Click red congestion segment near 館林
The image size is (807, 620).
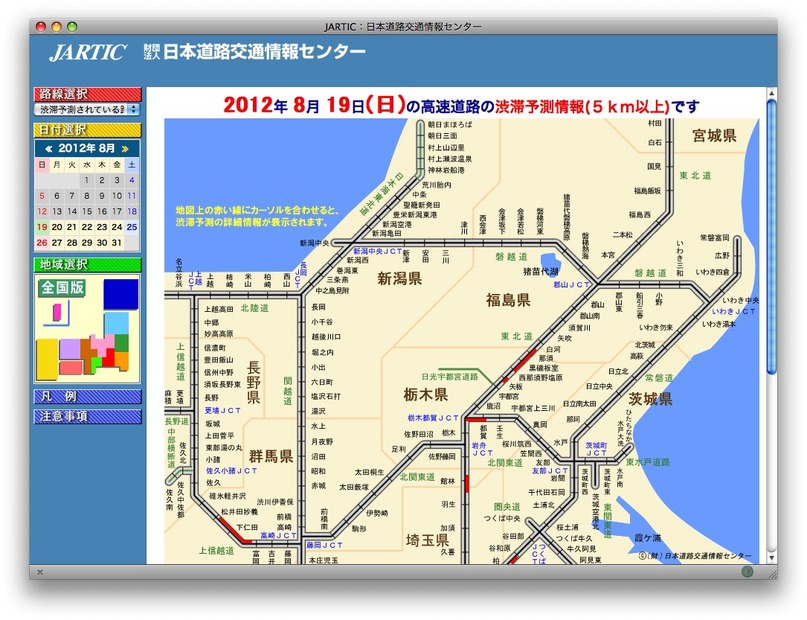467,484
